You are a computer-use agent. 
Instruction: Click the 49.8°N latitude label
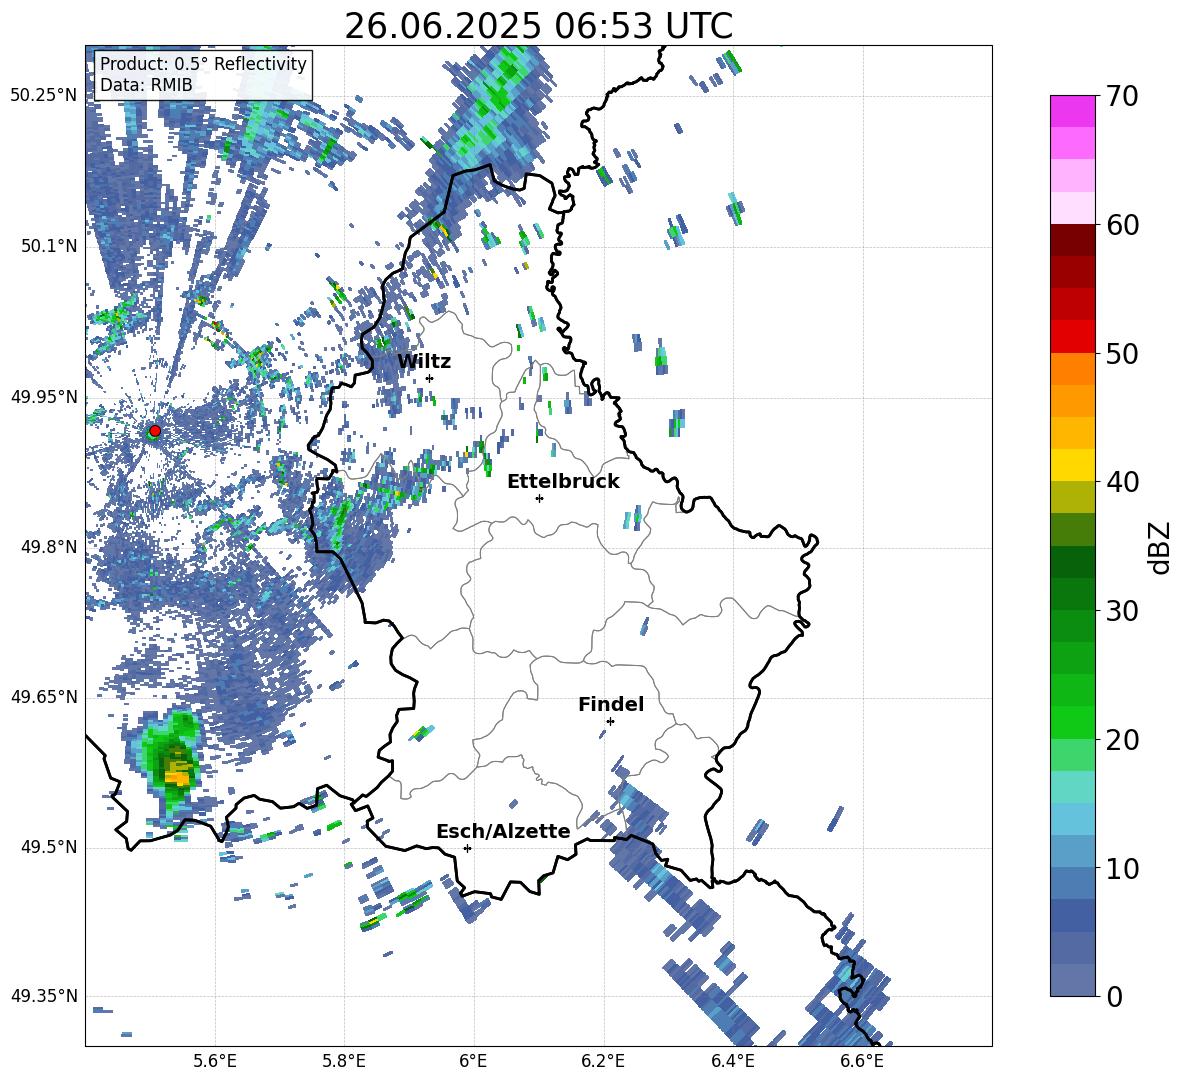(49, 547)
